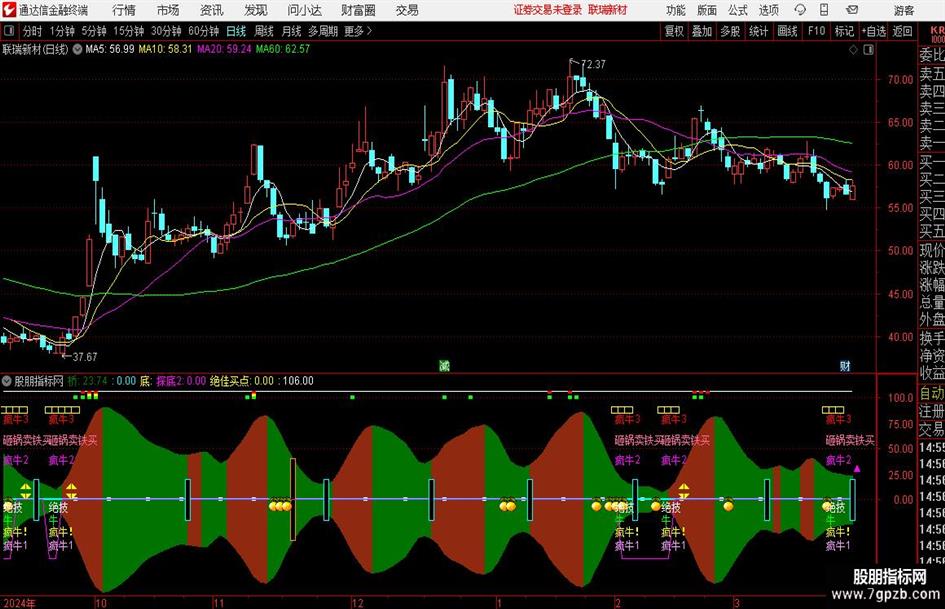
Task: Click the green 减 marker on chart
Action: (x=444, y=365)
